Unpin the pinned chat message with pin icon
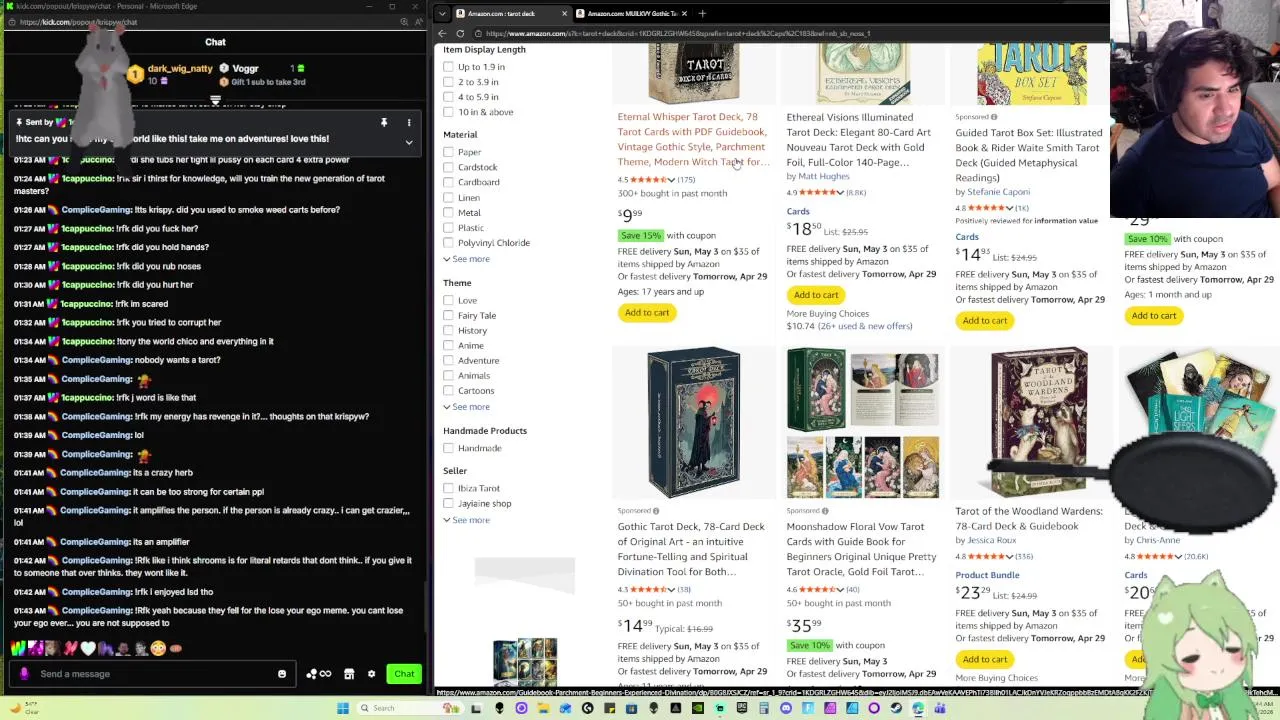Viewport: 1280px width, 720px height. click(x=384, y=123)
